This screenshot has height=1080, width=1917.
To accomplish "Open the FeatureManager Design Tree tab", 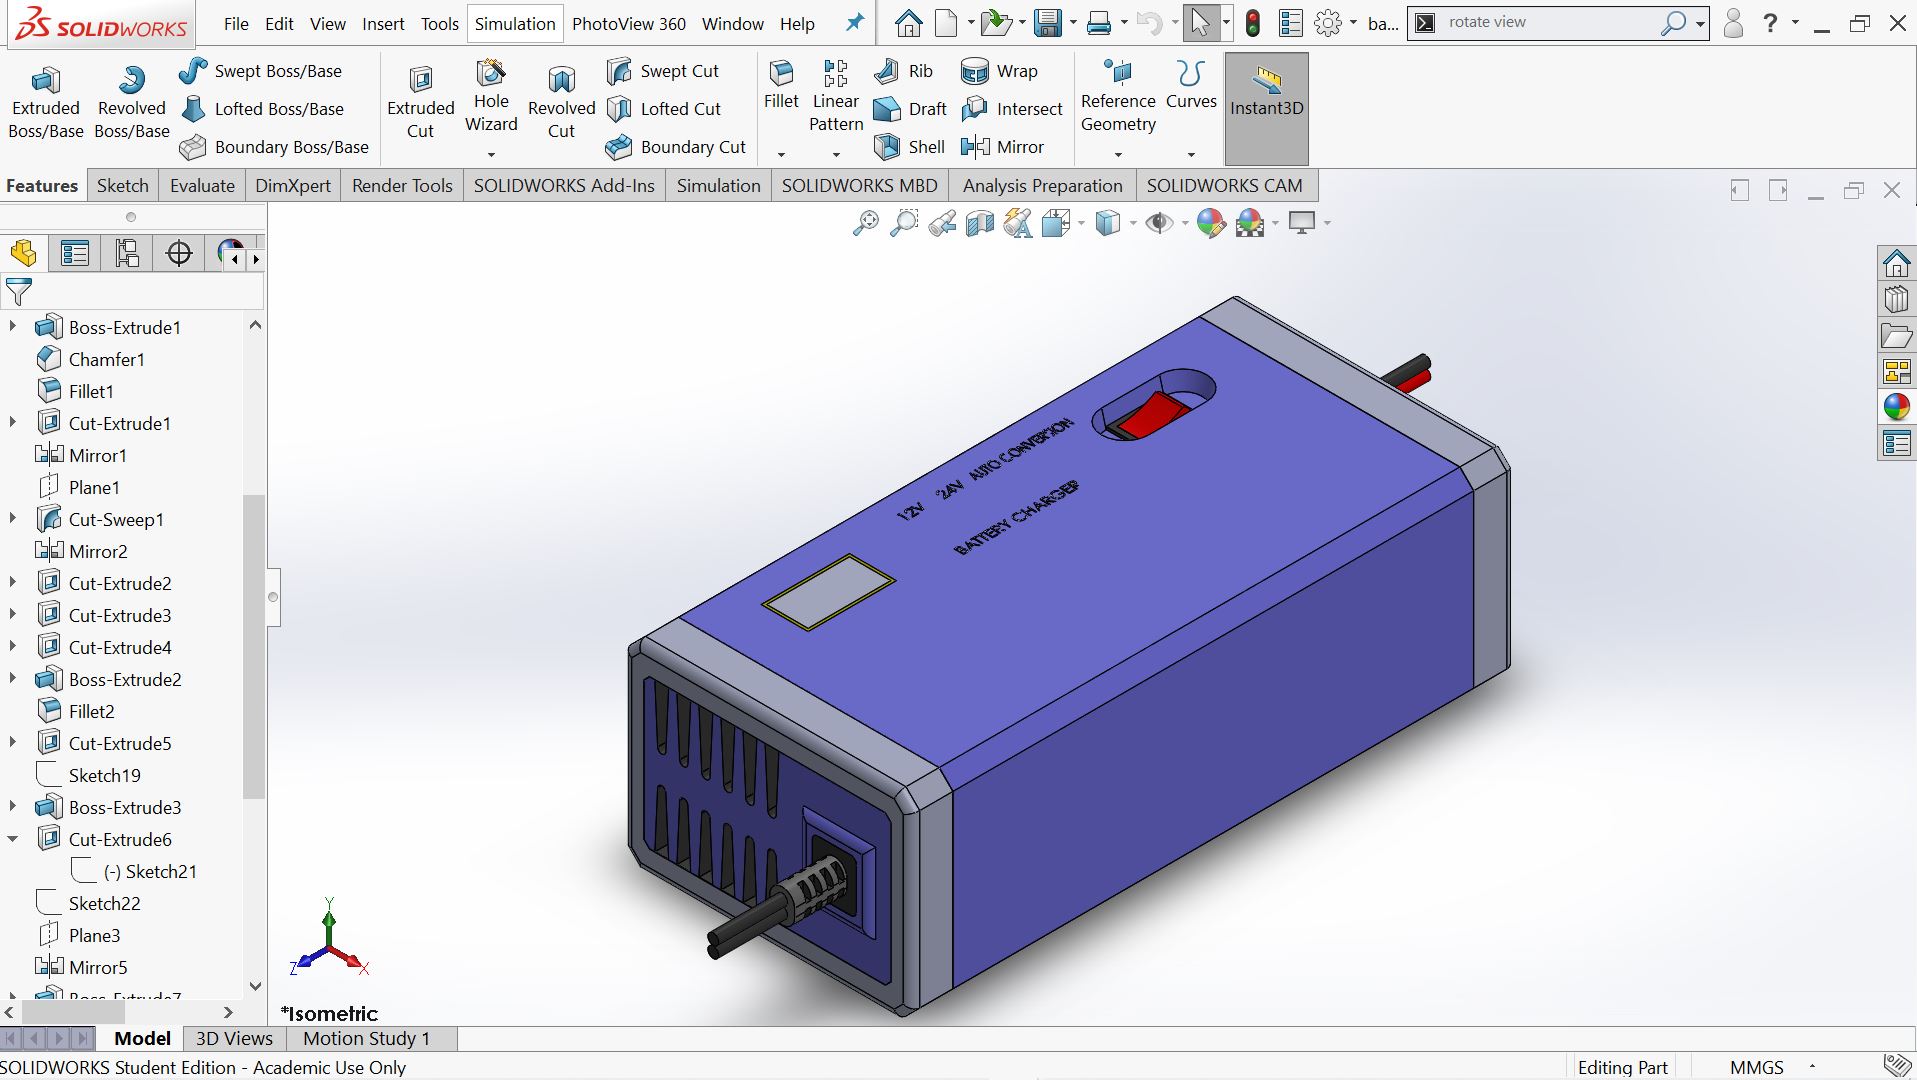I will point(24,254).
